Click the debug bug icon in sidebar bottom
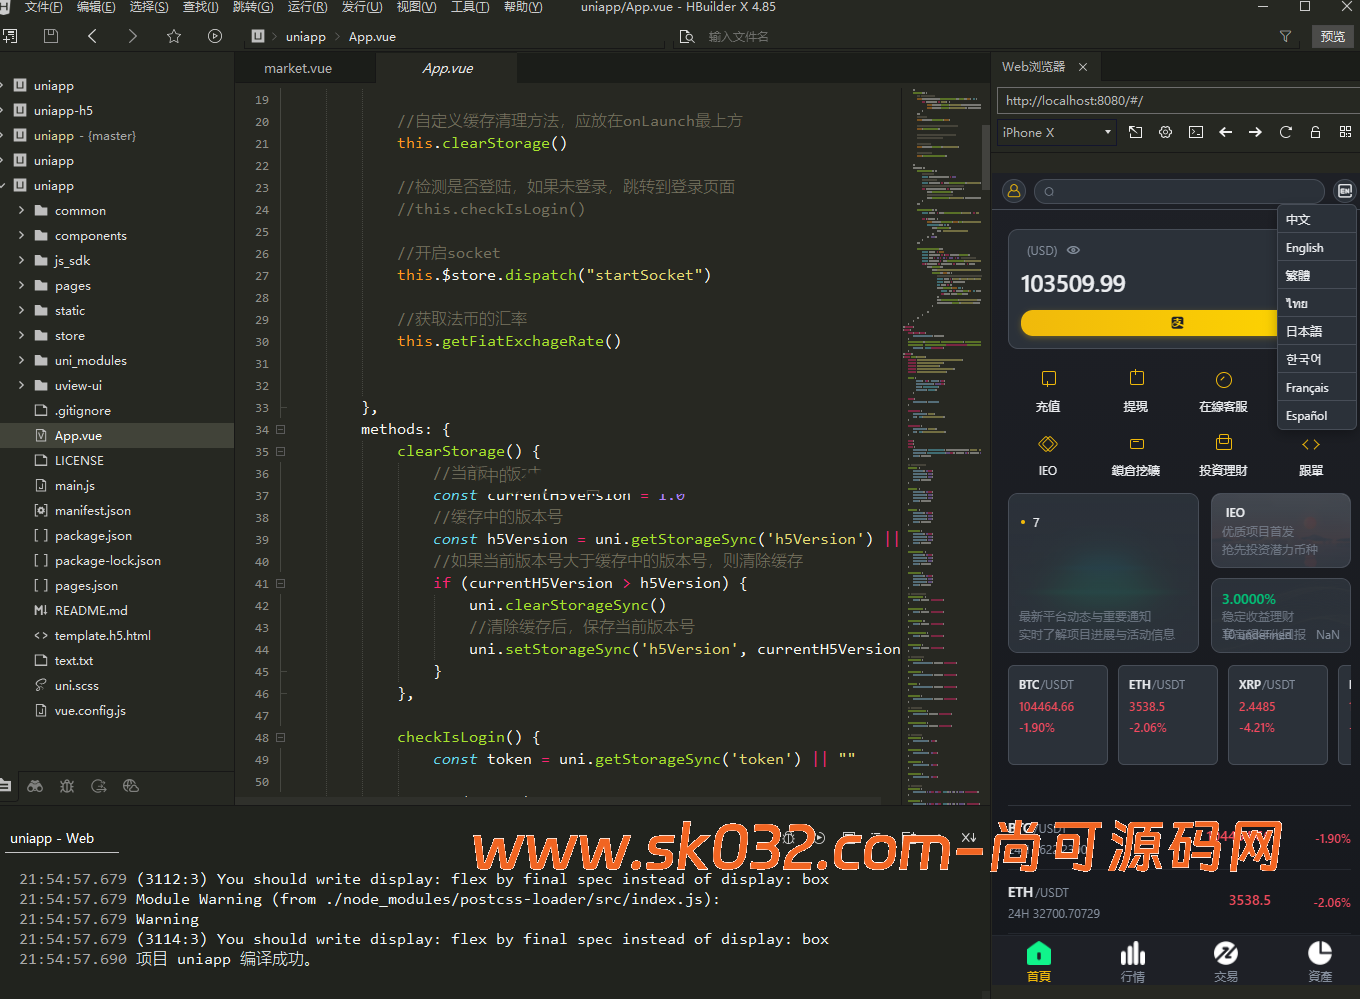This screenshot has height=999, width=1360. [67, 786]
